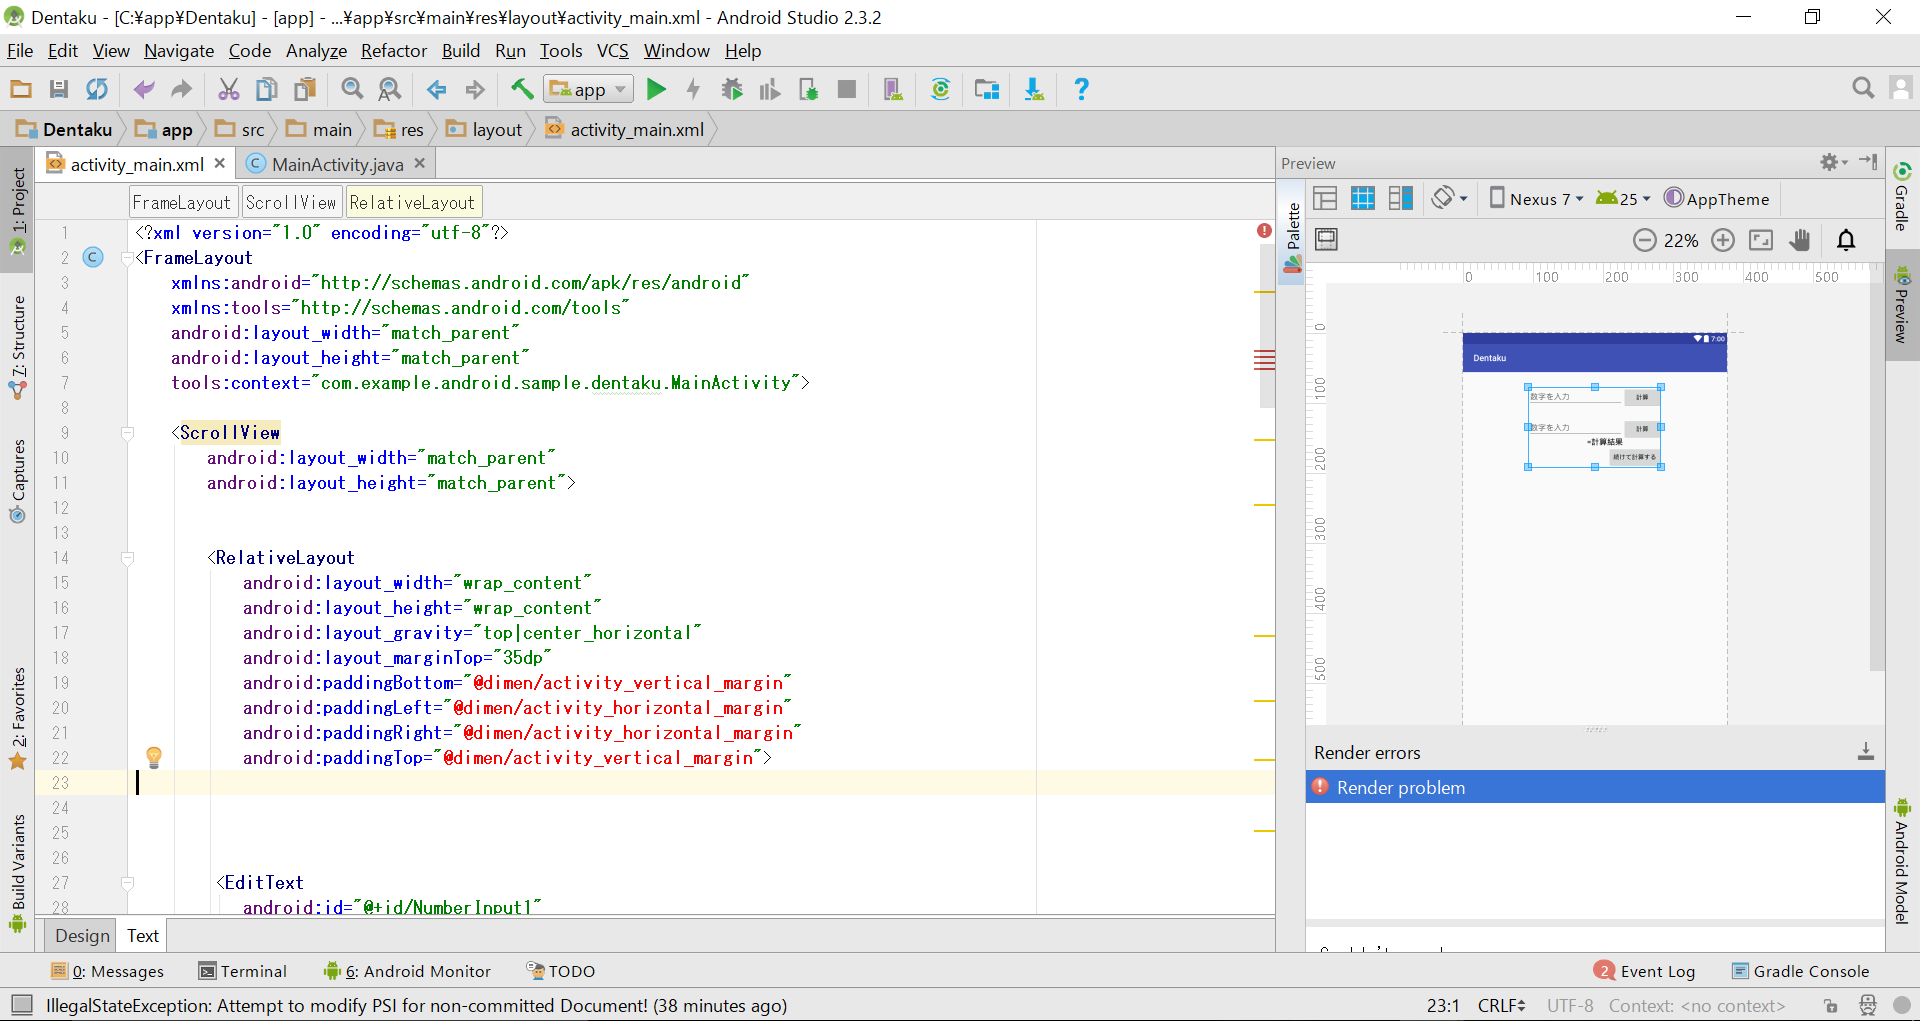Click the Replace icon
This screenshot has height=1021, width=1920.
[390, 90]
